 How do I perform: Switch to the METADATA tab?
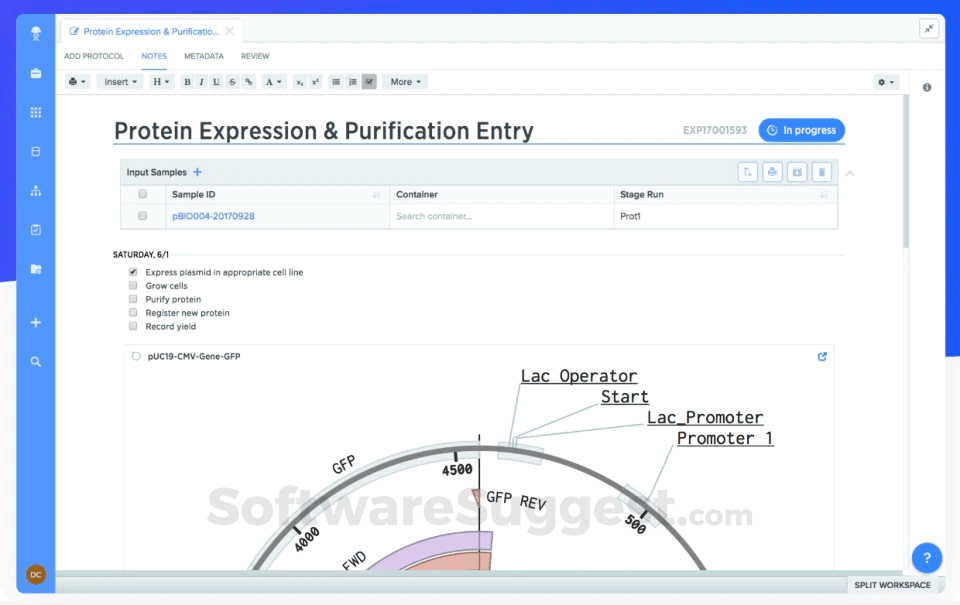(203, 56)
